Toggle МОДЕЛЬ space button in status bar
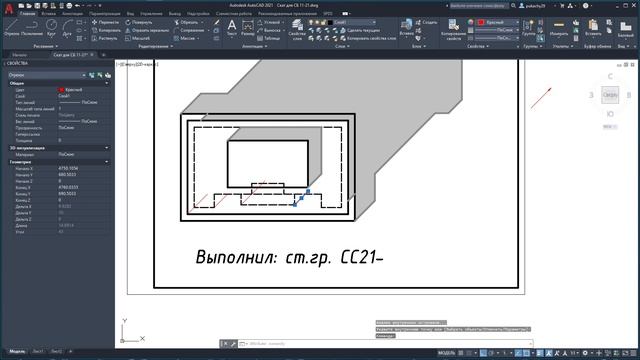 pos(446,353)
